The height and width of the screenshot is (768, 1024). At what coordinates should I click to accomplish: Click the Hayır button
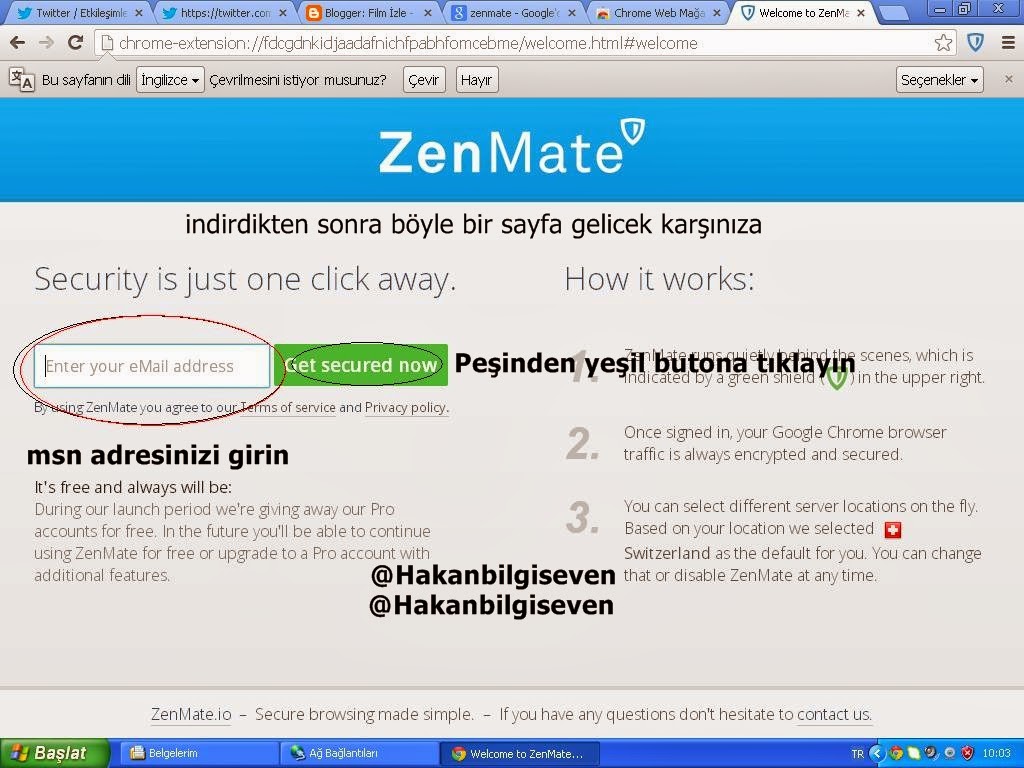(x=477, y=80)
